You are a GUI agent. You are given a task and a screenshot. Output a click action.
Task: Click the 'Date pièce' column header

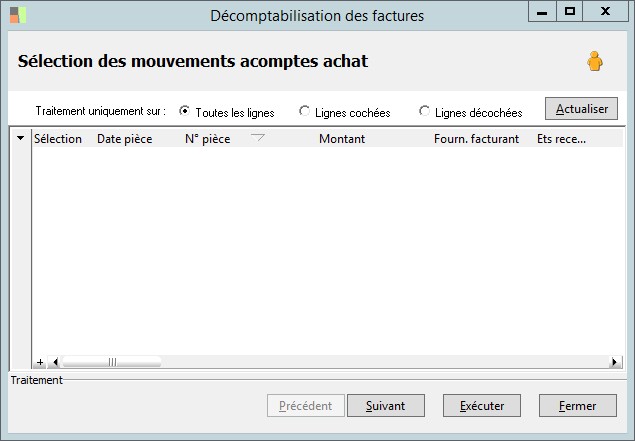click(124, 139)
